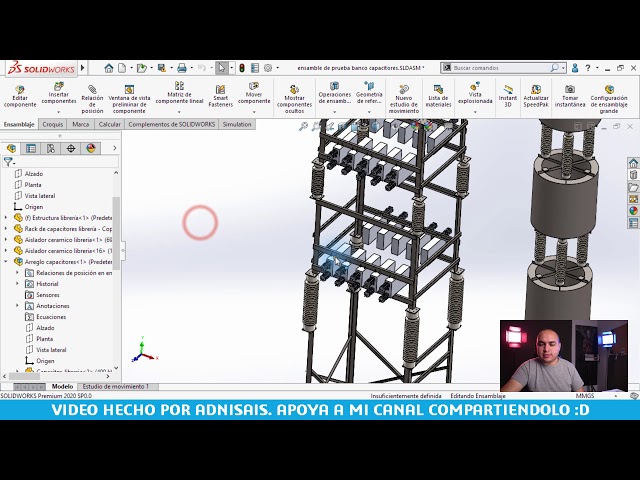Switch to the Calcular tab
The image size is (640, 480).
(109, 124)
